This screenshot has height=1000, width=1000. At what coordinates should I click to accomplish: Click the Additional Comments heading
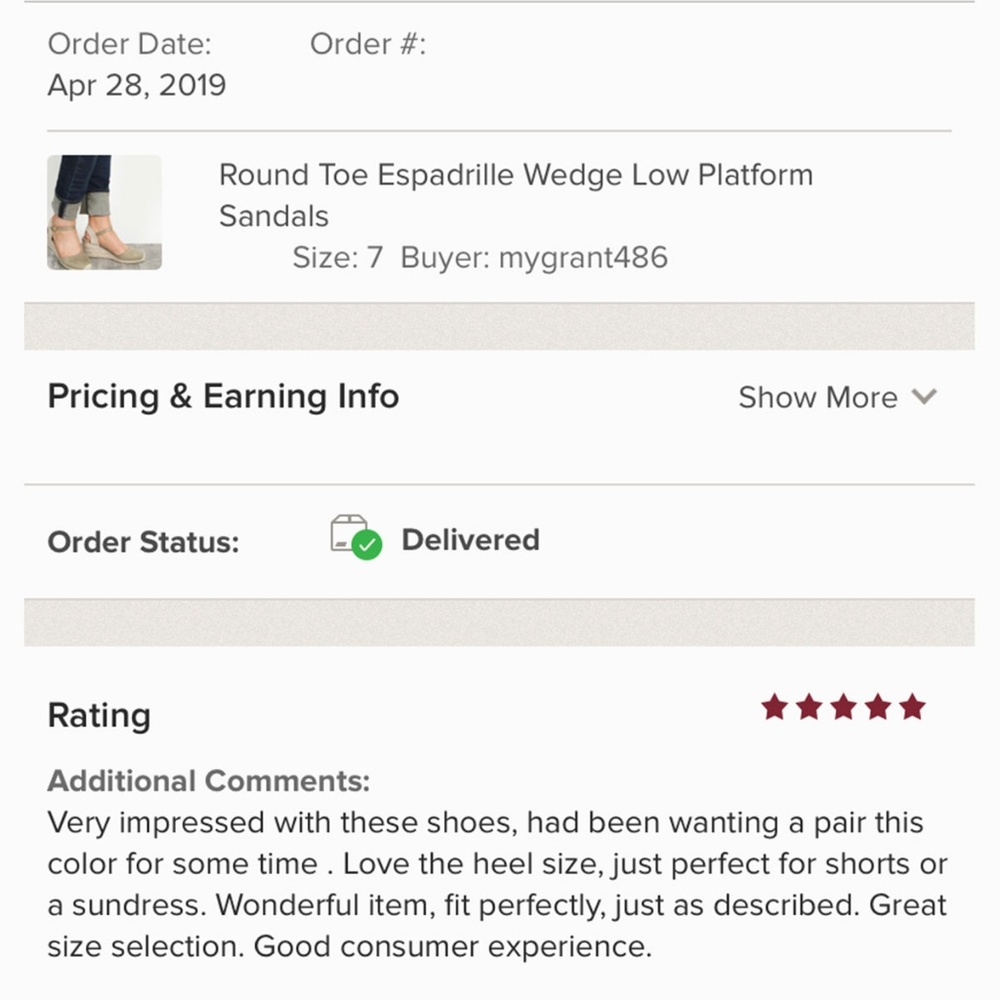(x=208, y=780)
